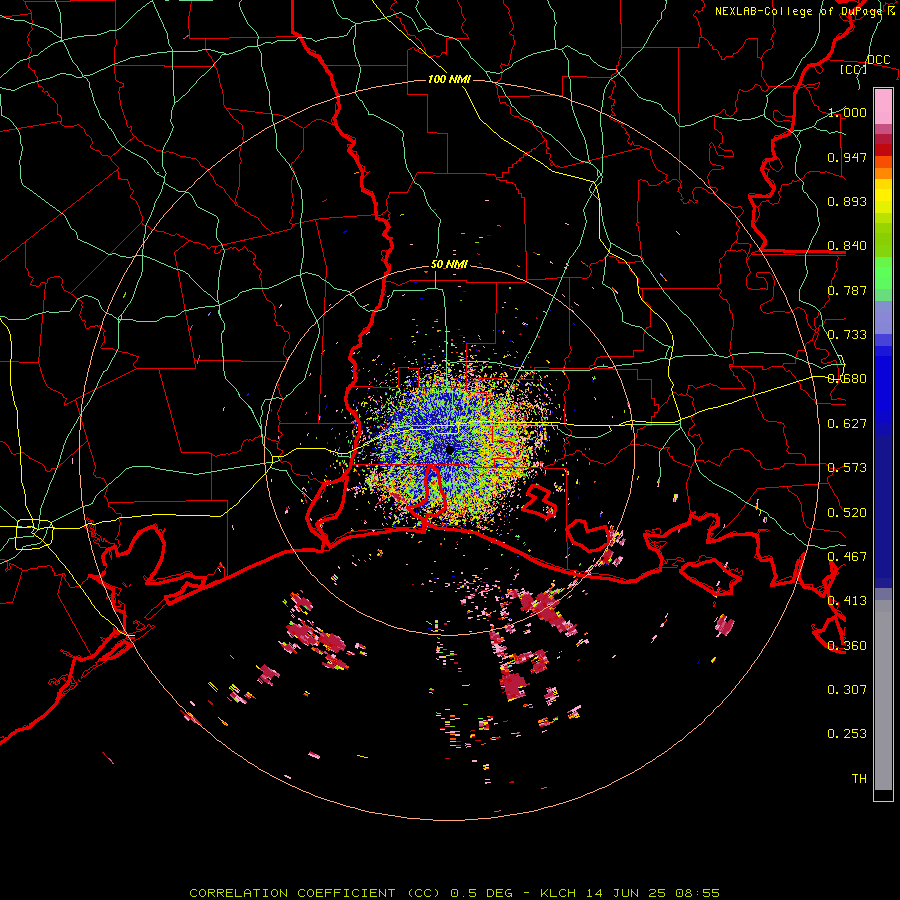Click the 0.947 color scale label
The height and width of the screenshot is (900, 900).
(847, 157)
